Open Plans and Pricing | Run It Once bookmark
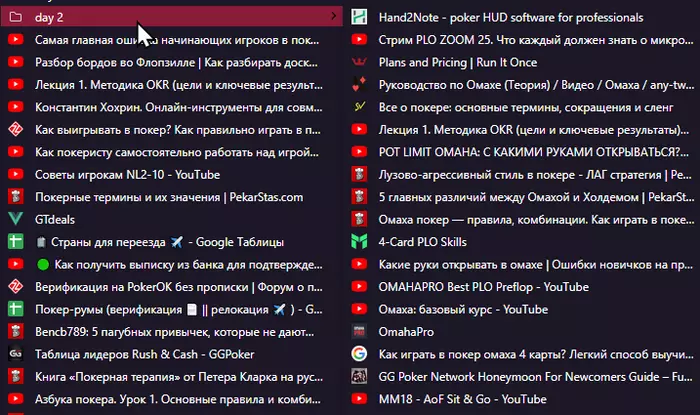 coord(522,62)
